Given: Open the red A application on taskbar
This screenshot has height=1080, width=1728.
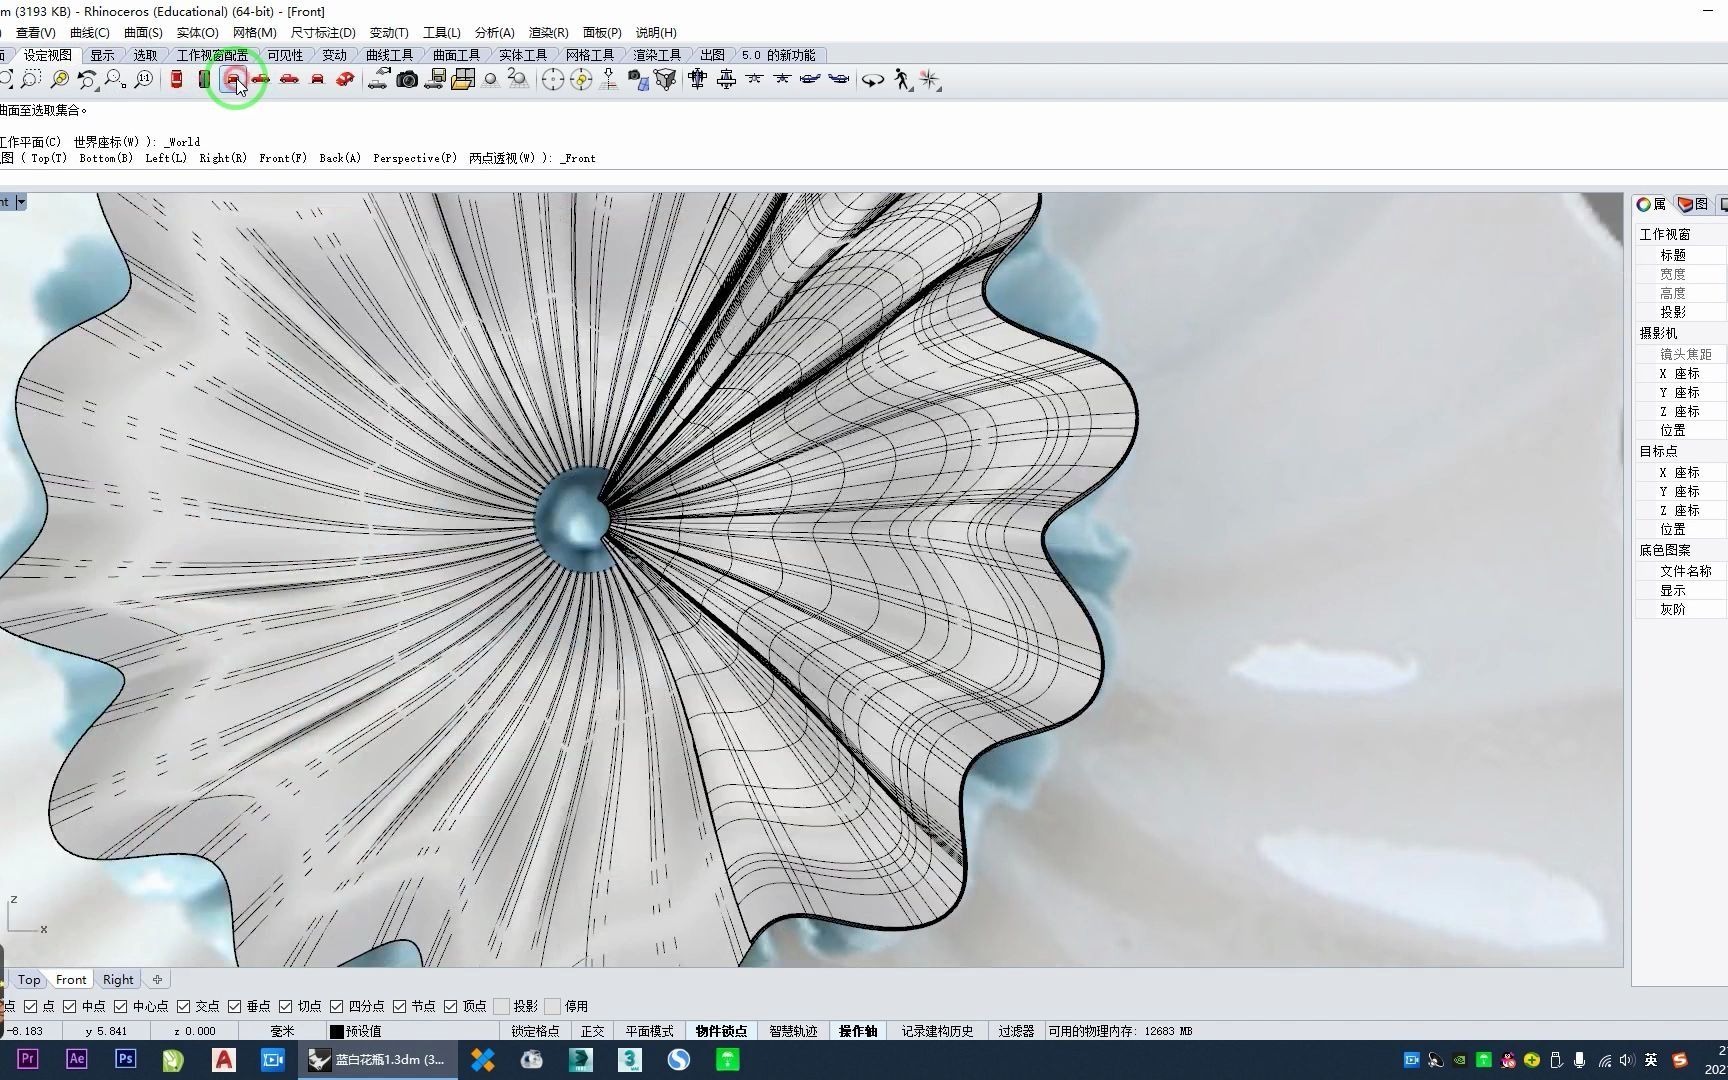Looking at the screenshot, I should [223, 1059].
